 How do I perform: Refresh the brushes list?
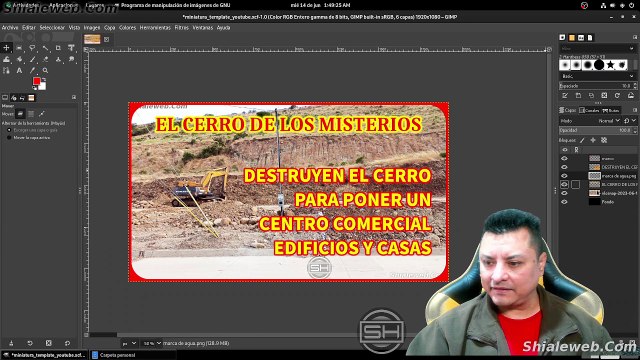click(x=618, y=96)
